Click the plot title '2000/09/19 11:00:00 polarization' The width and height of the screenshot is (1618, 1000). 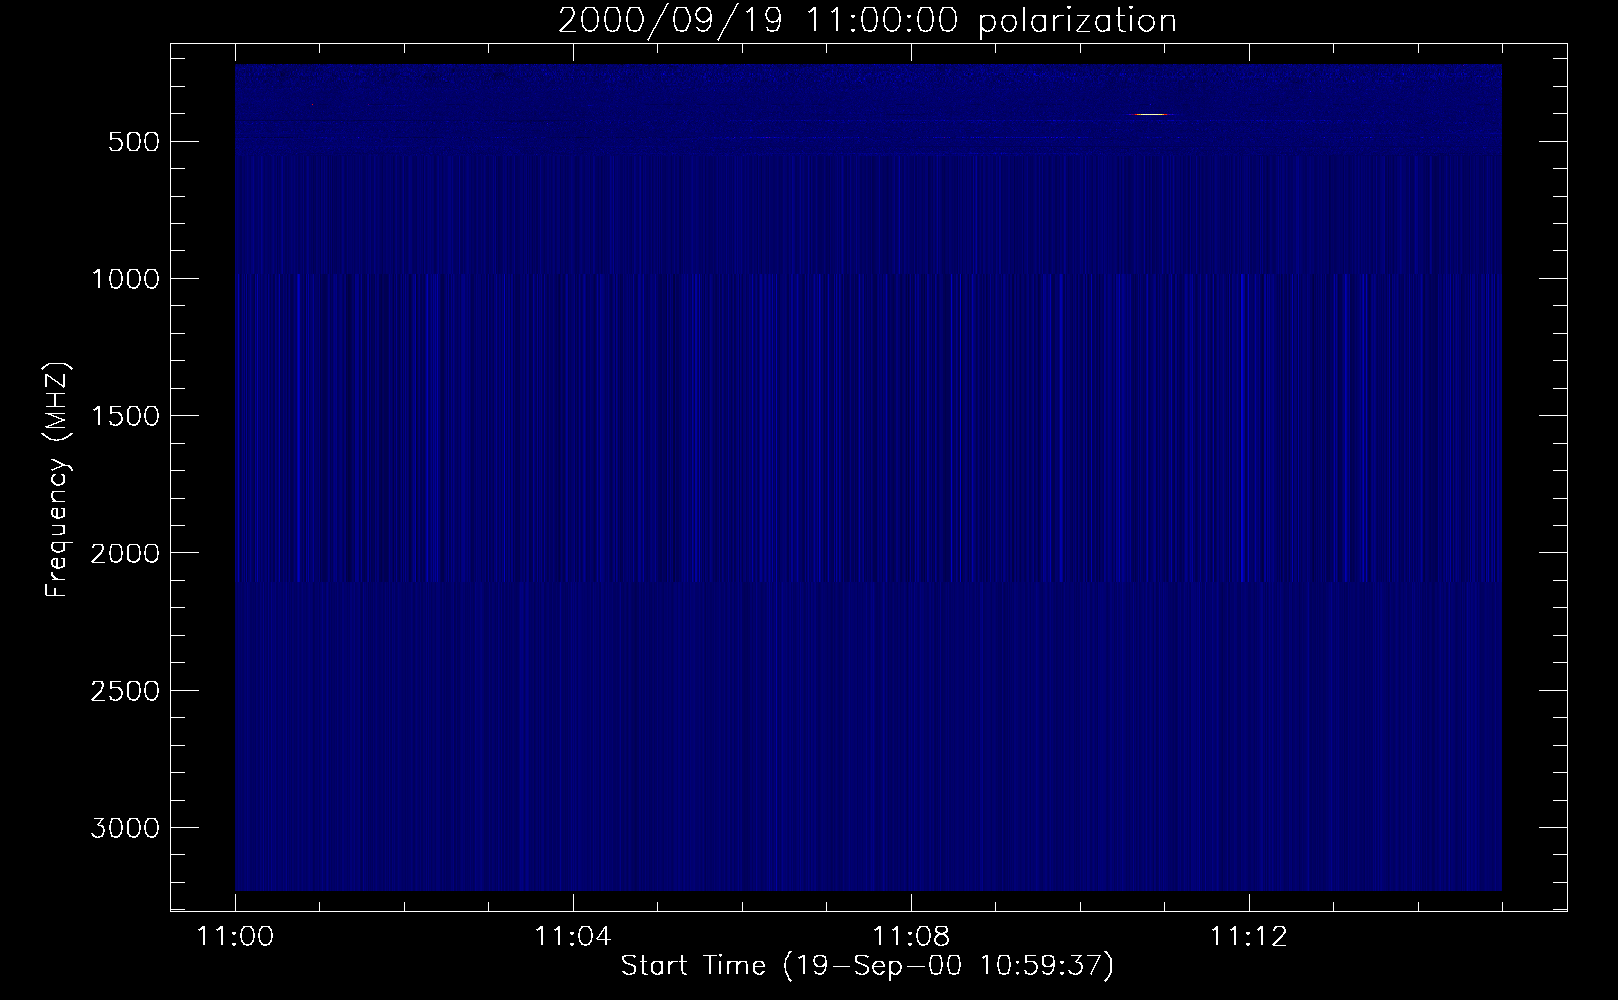867,21
